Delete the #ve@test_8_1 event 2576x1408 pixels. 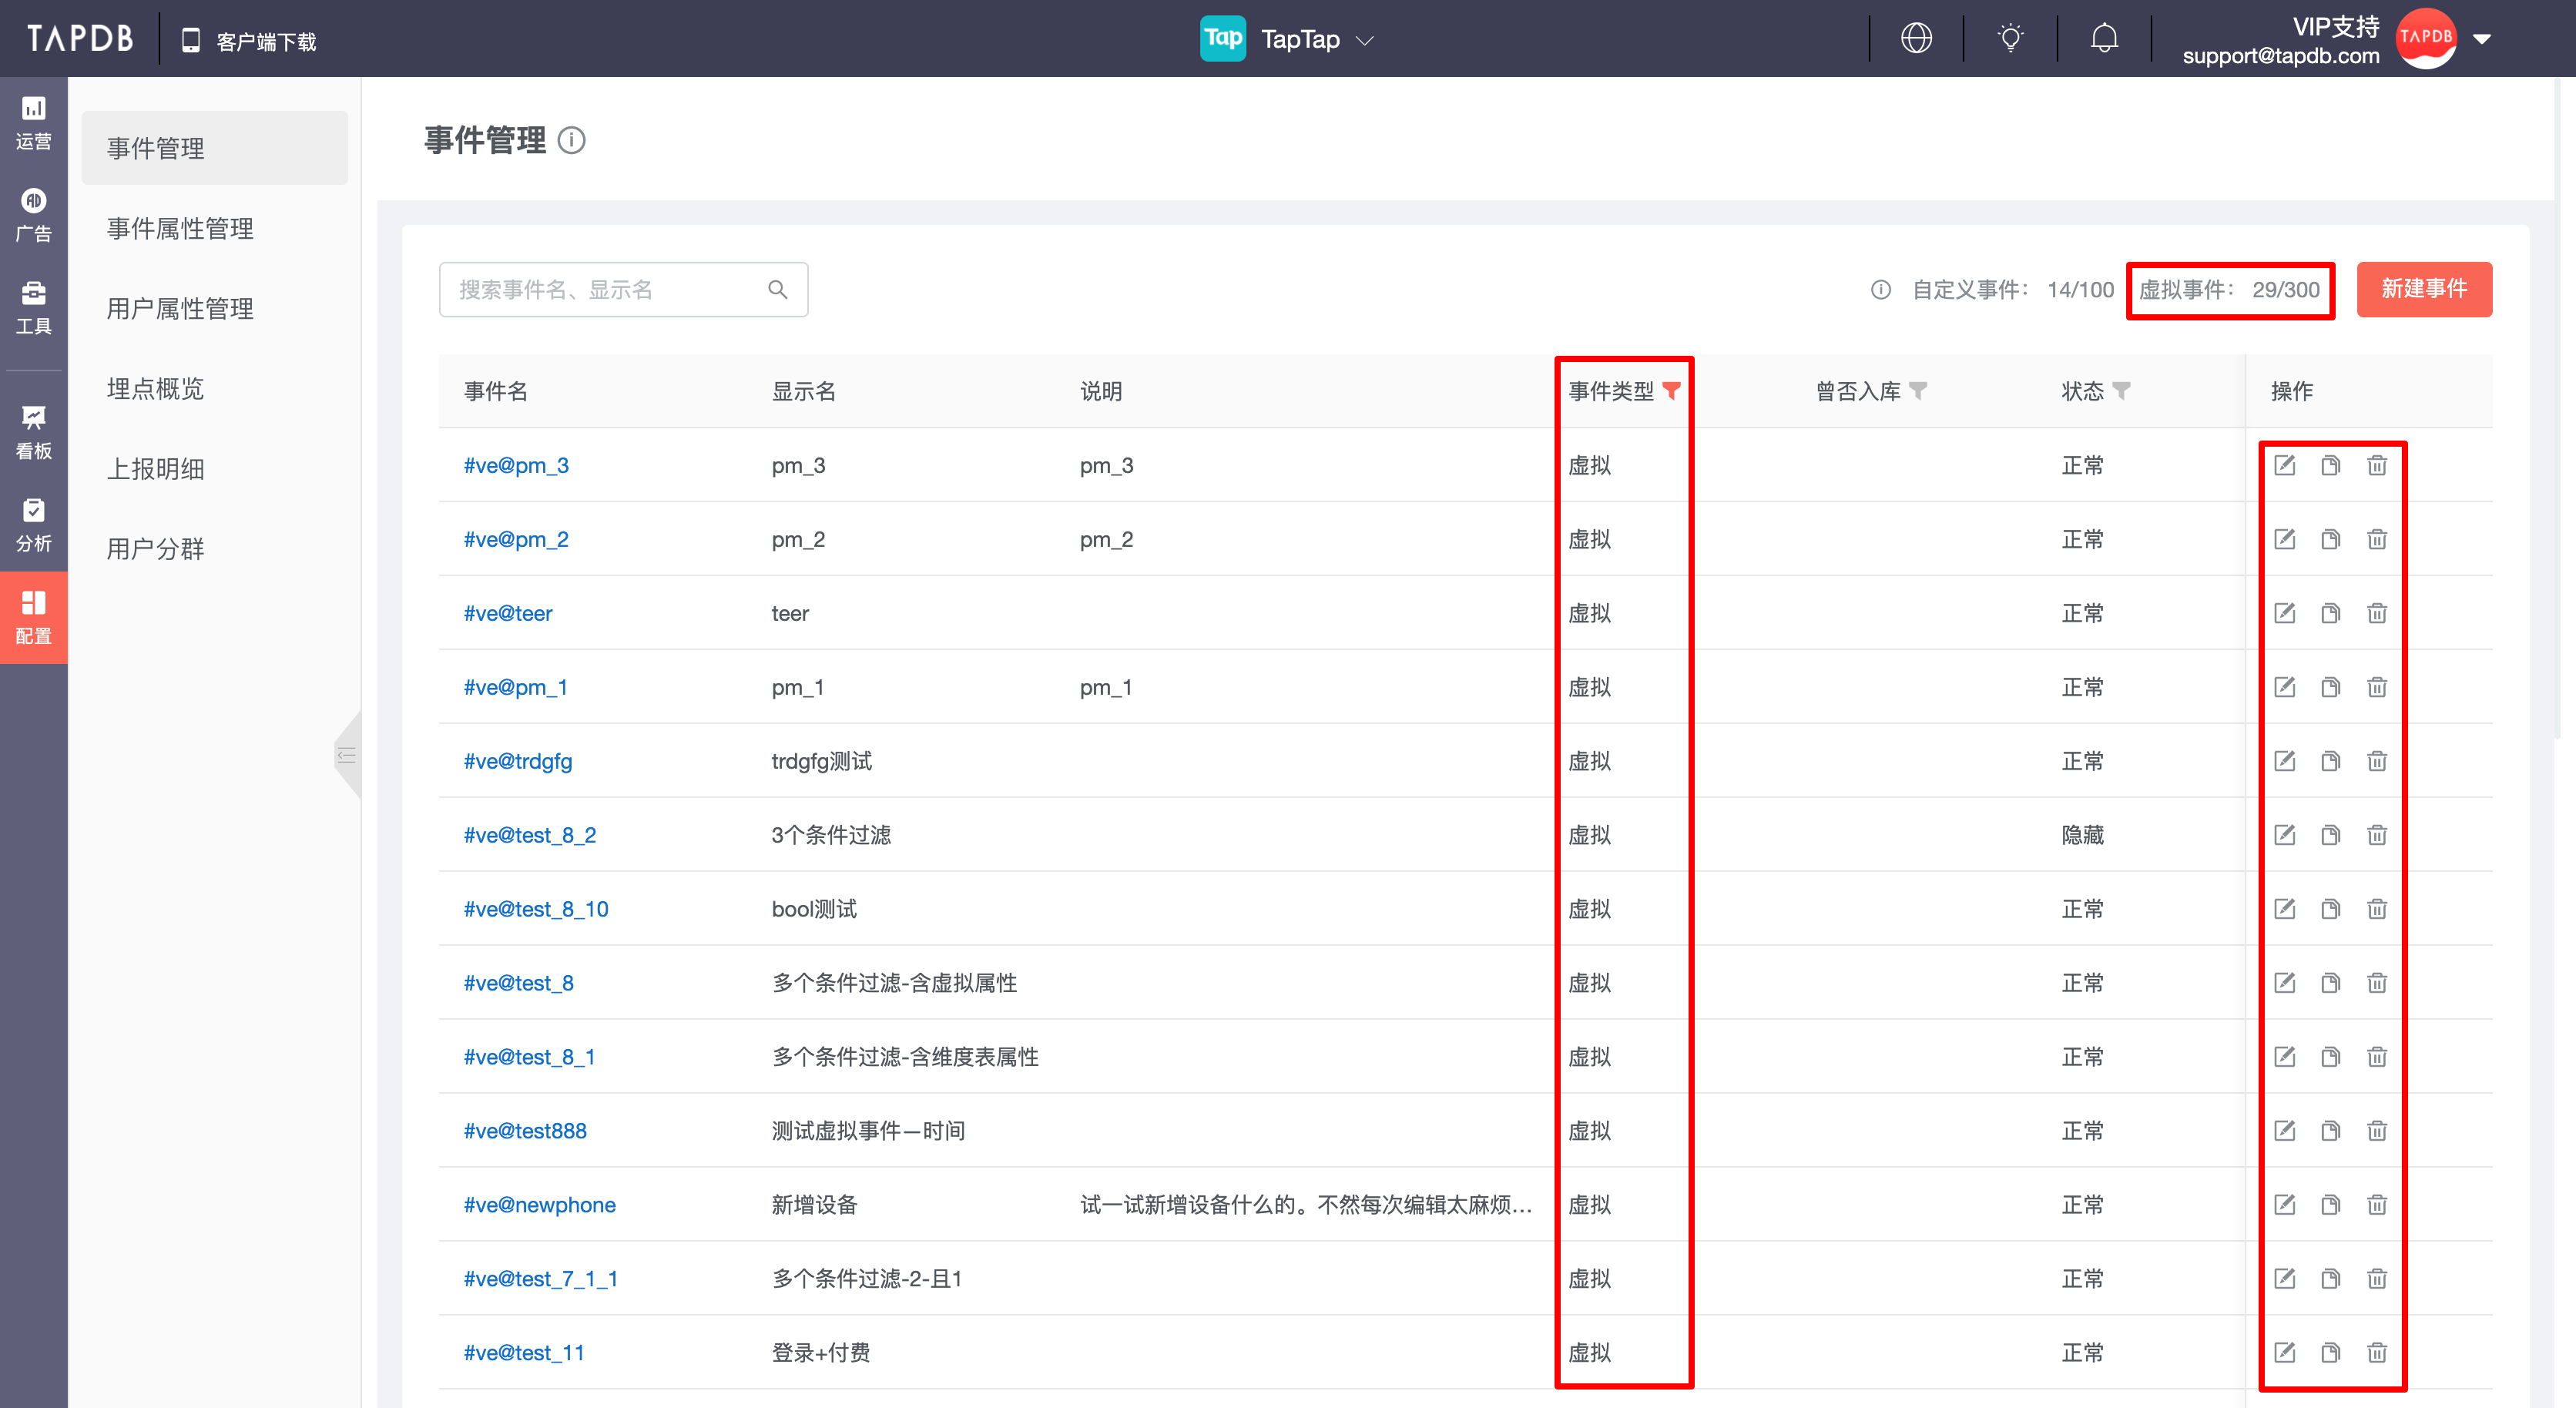[2377, 1057]
